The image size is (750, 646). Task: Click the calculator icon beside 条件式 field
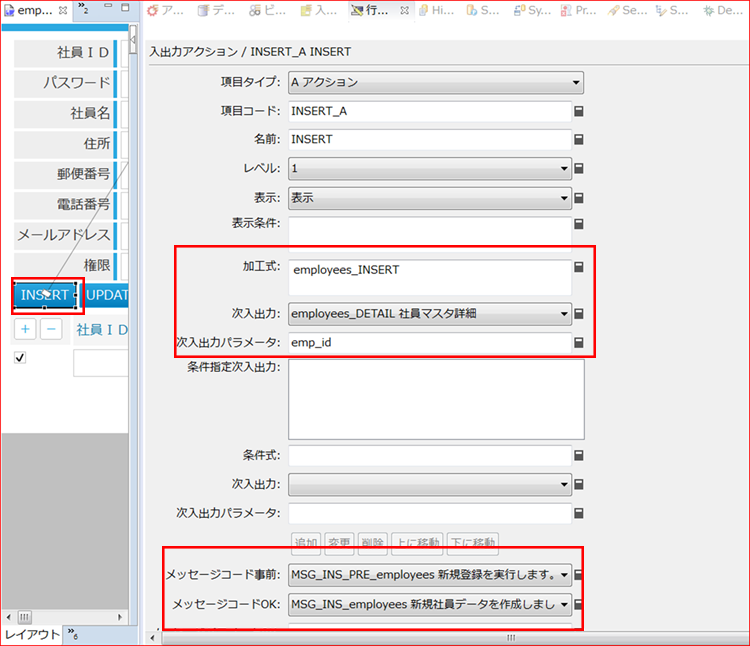[578, 456]
